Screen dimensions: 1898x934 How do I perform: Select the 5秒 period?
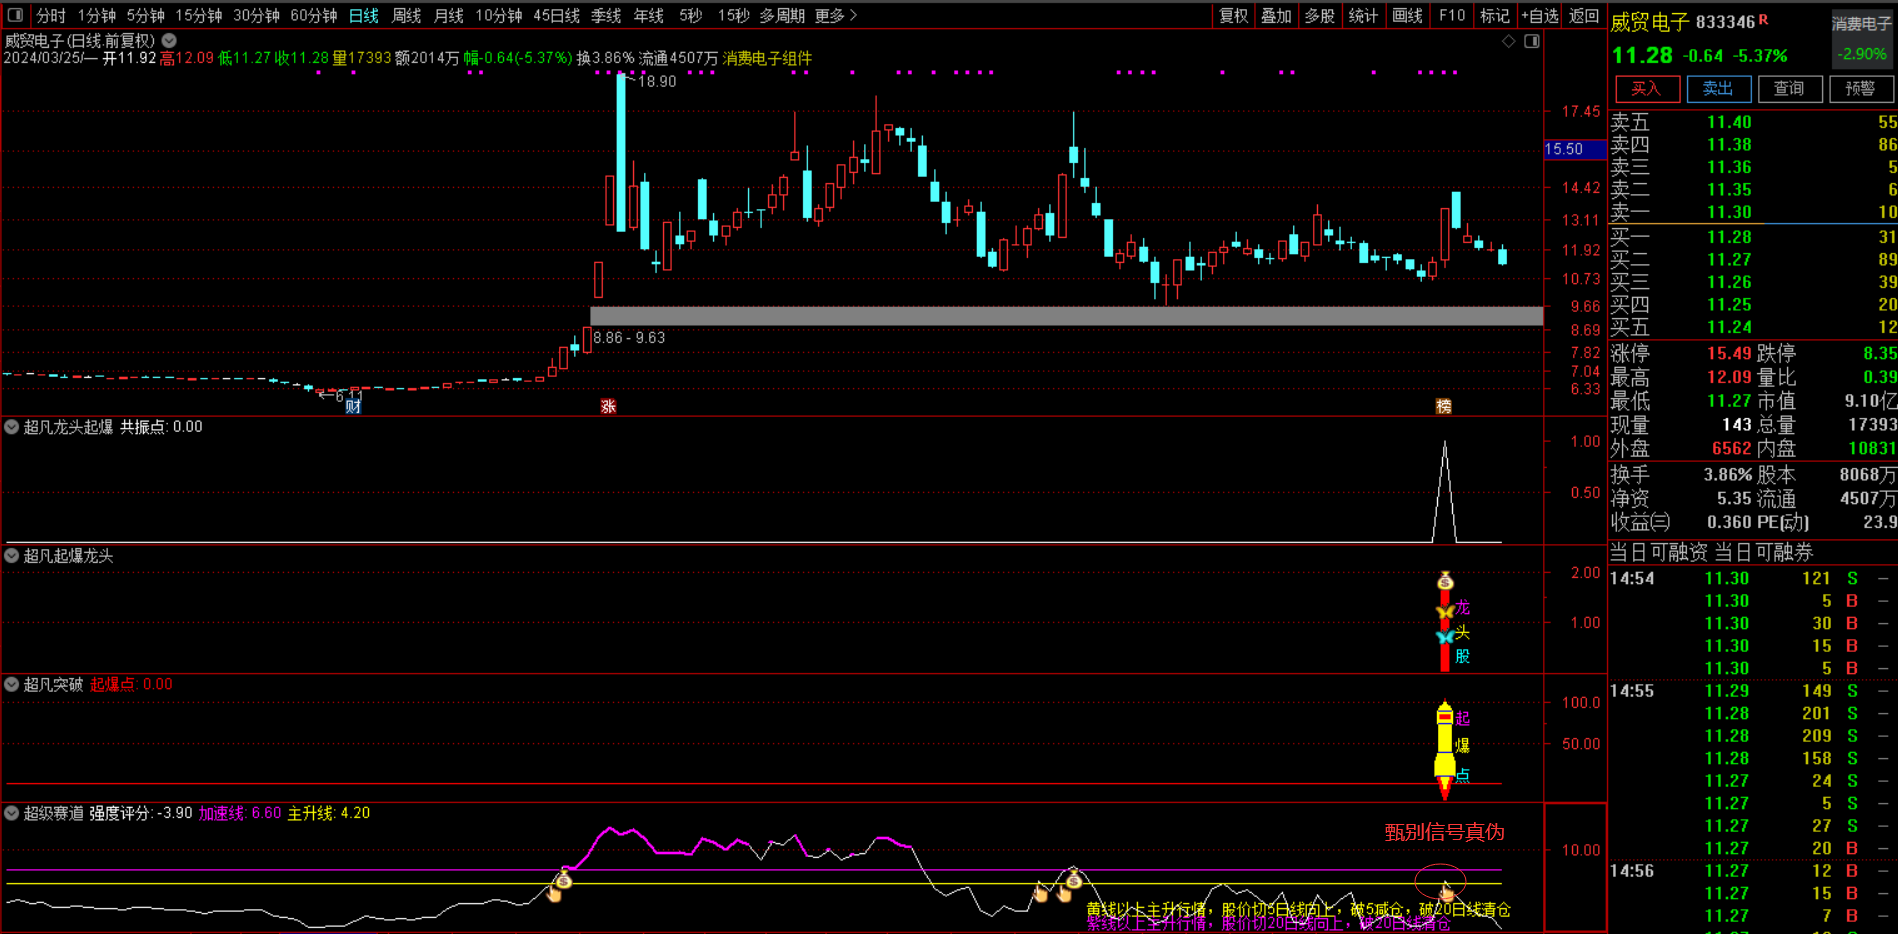pyautogui.click(x=691, y=16)
